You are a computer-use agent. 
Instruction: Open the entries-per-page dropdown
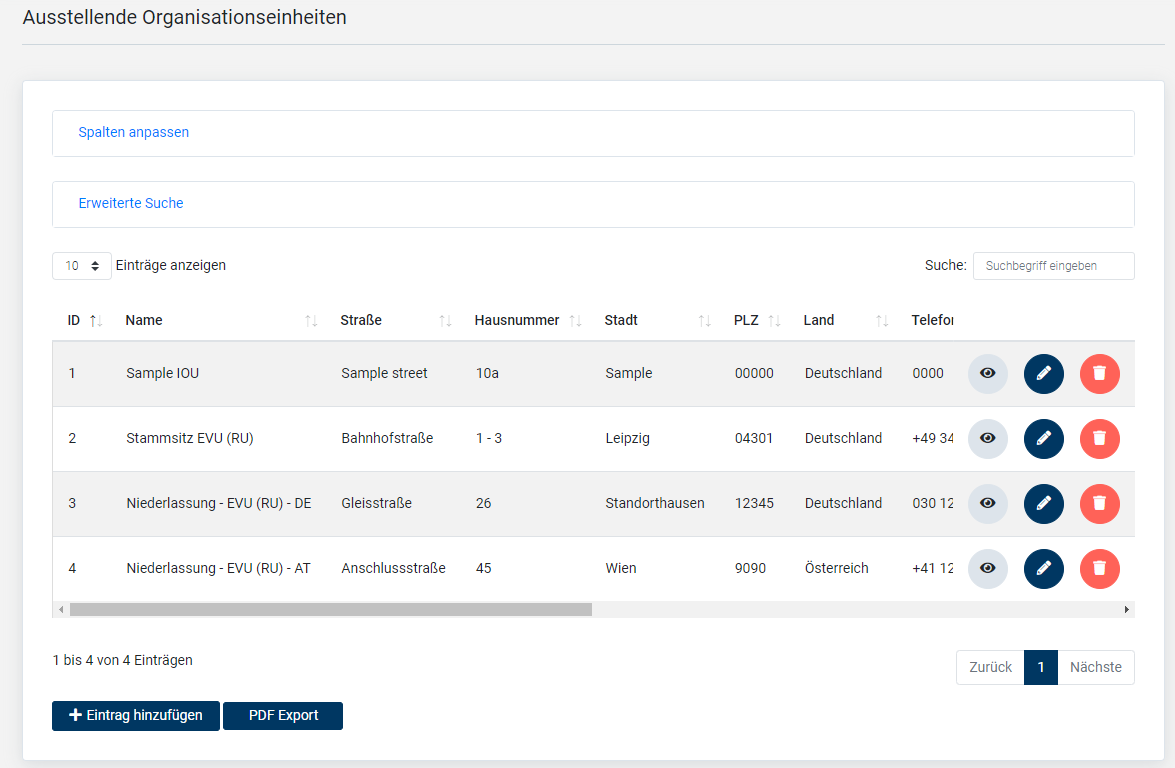coord(82,266)
